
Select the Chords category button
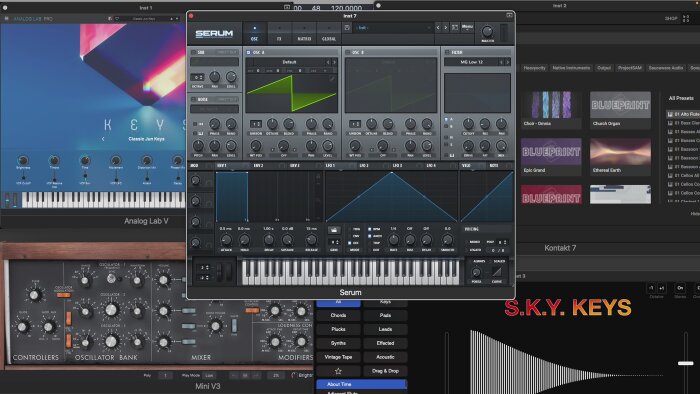pos(338,315)
